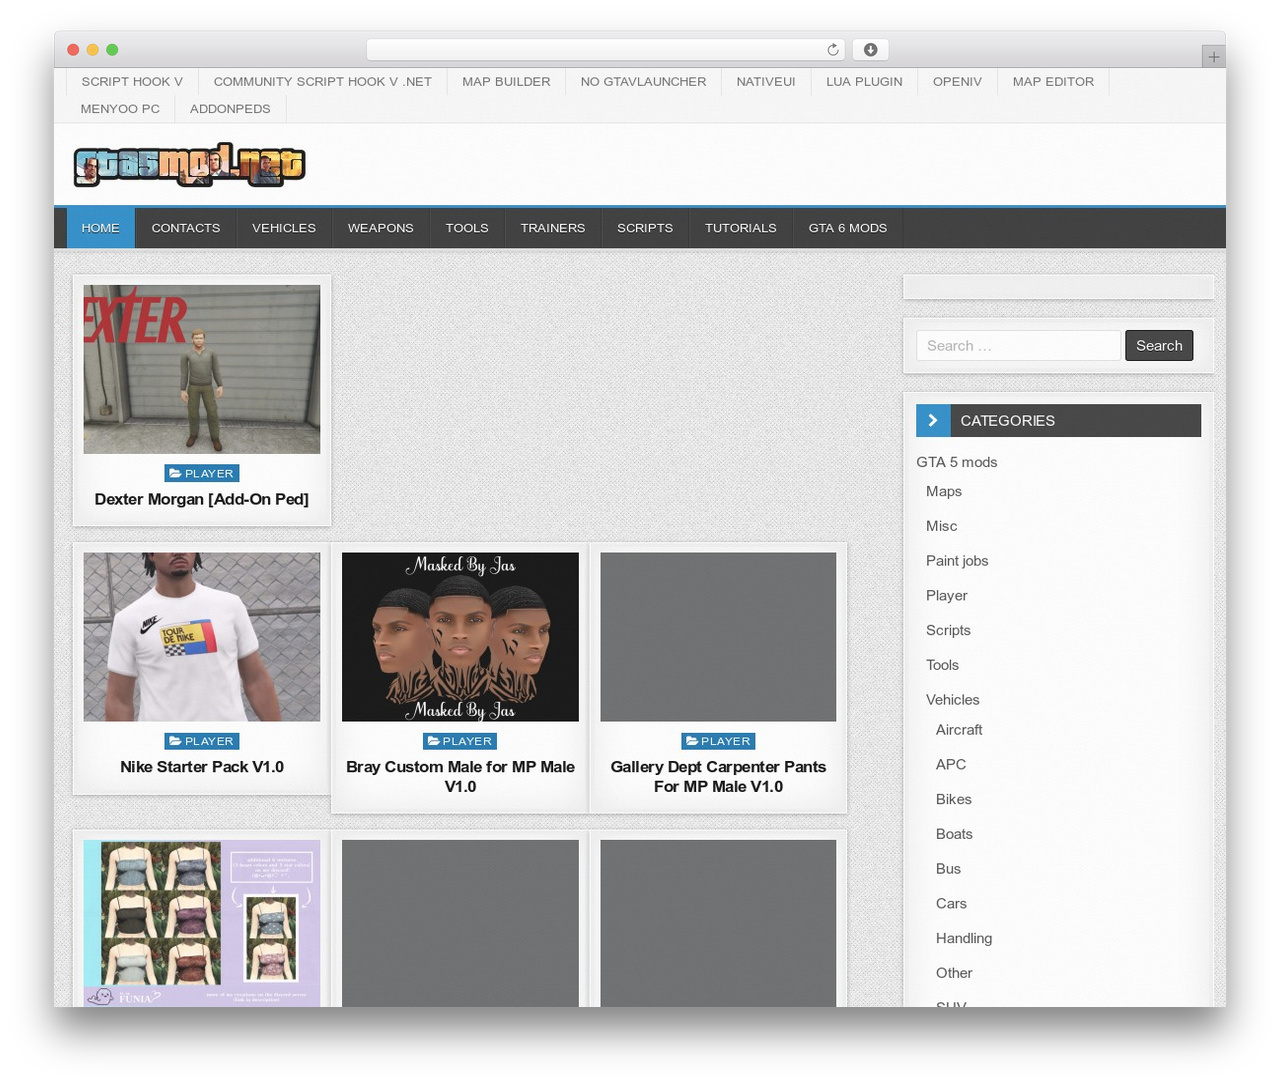The width and height of the screenshot is (1280, 1084).
Task: Open Nike Starter Pack V1.0 title
Action: [202, 767]
